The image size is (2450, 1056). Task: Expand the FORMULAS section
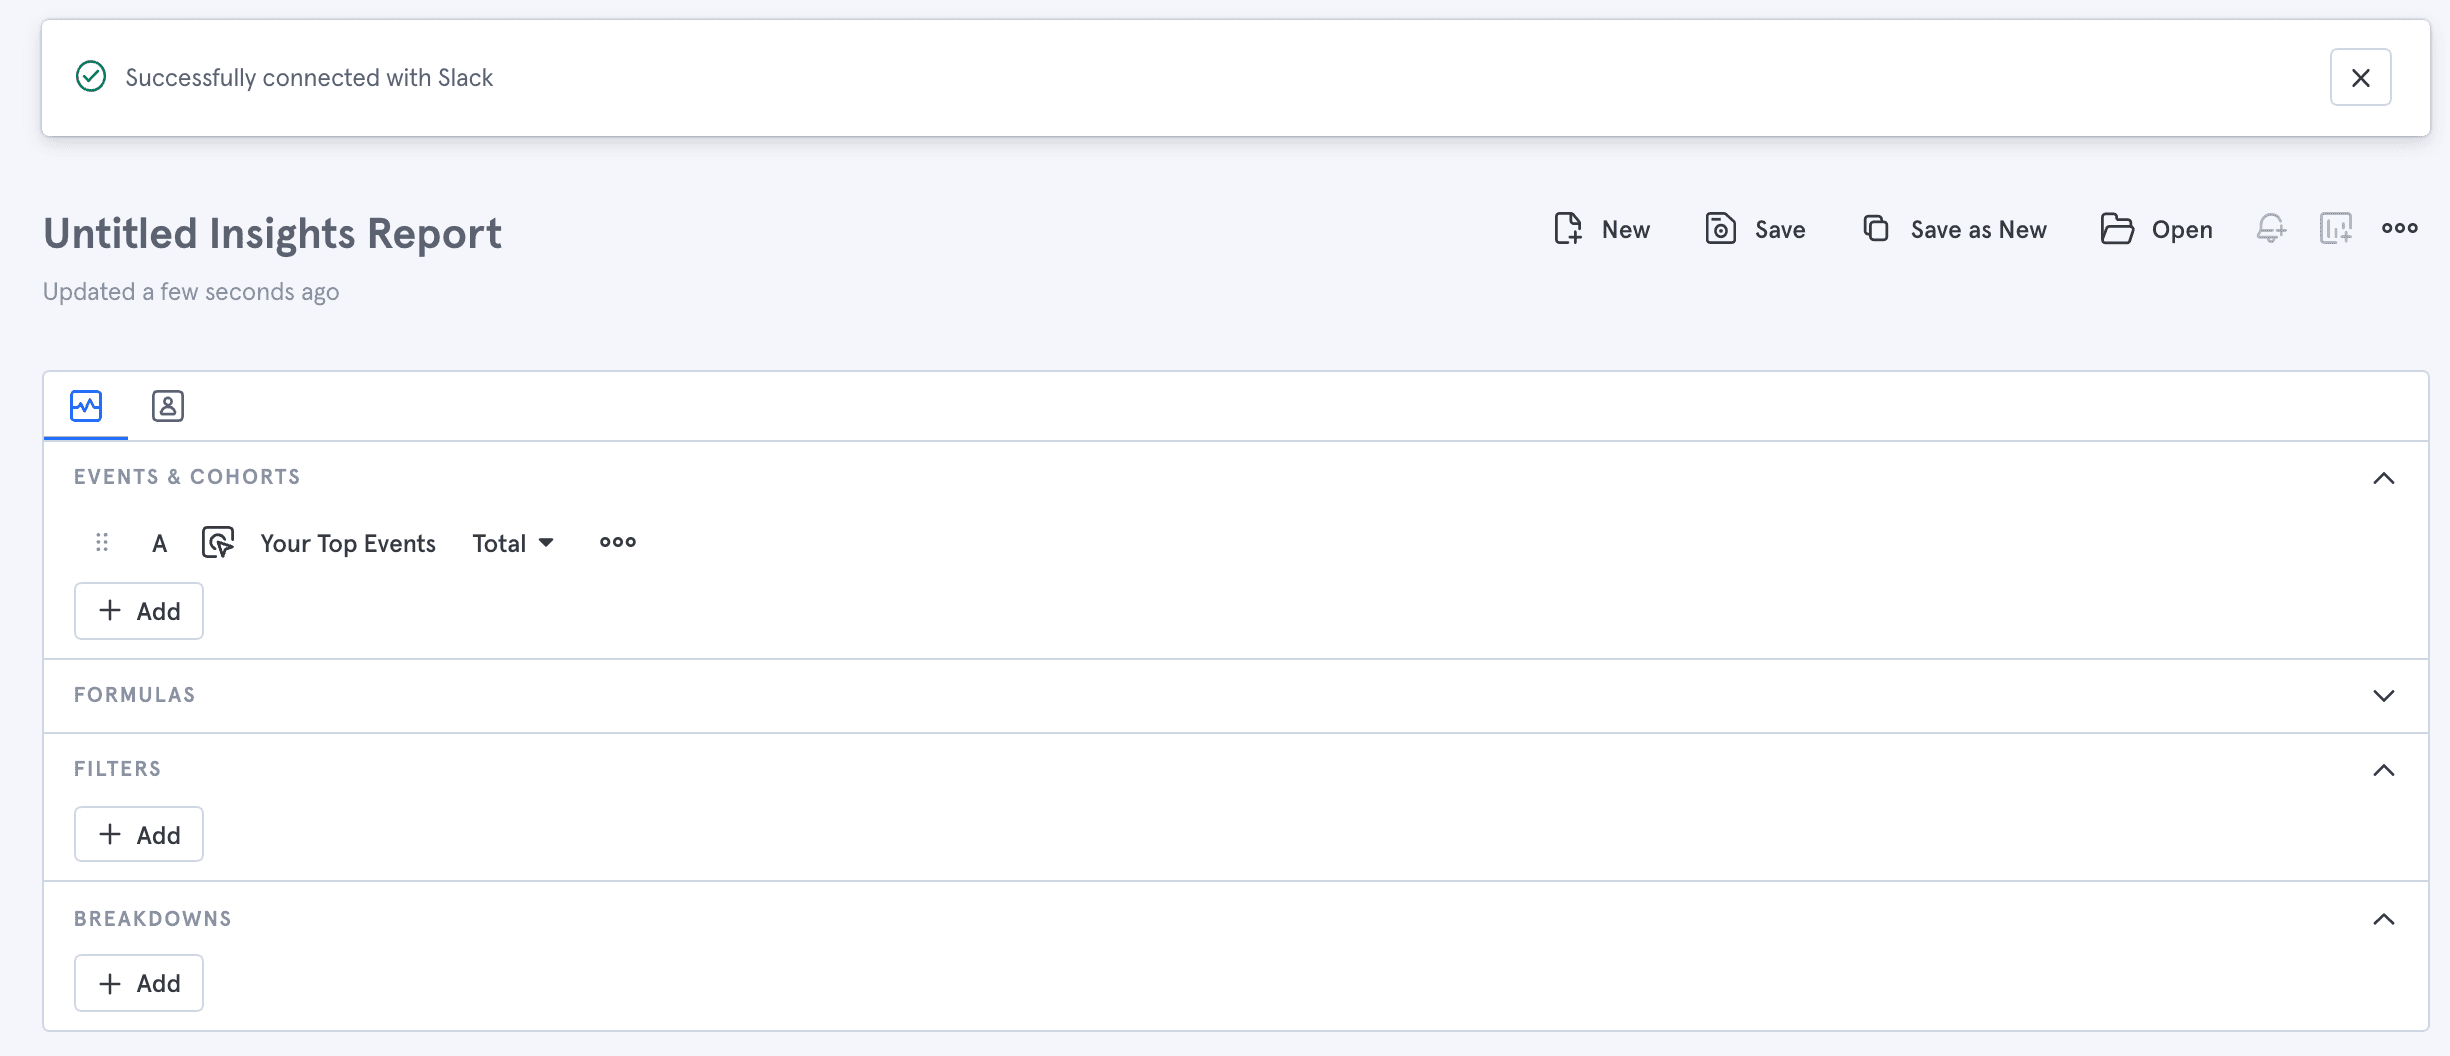click(2385, 695)
